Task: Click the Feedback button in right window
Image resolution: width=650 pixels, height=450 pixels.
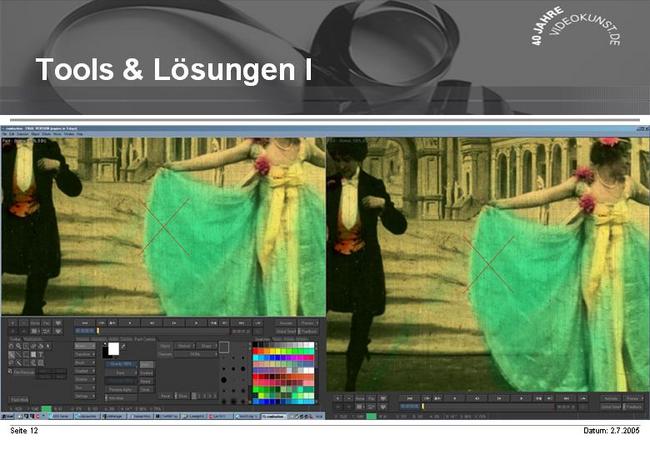Action: (x=634, y=407)
